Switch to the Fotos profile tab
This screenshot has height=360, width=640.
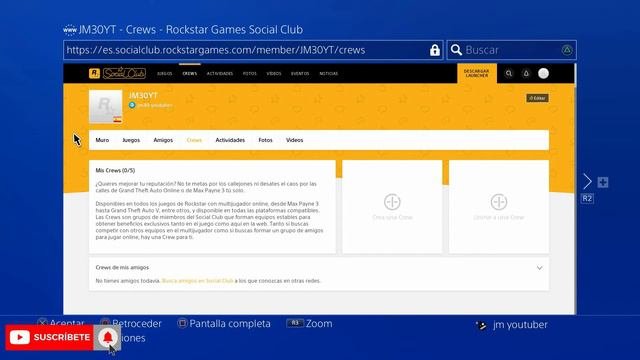(265, 140)
